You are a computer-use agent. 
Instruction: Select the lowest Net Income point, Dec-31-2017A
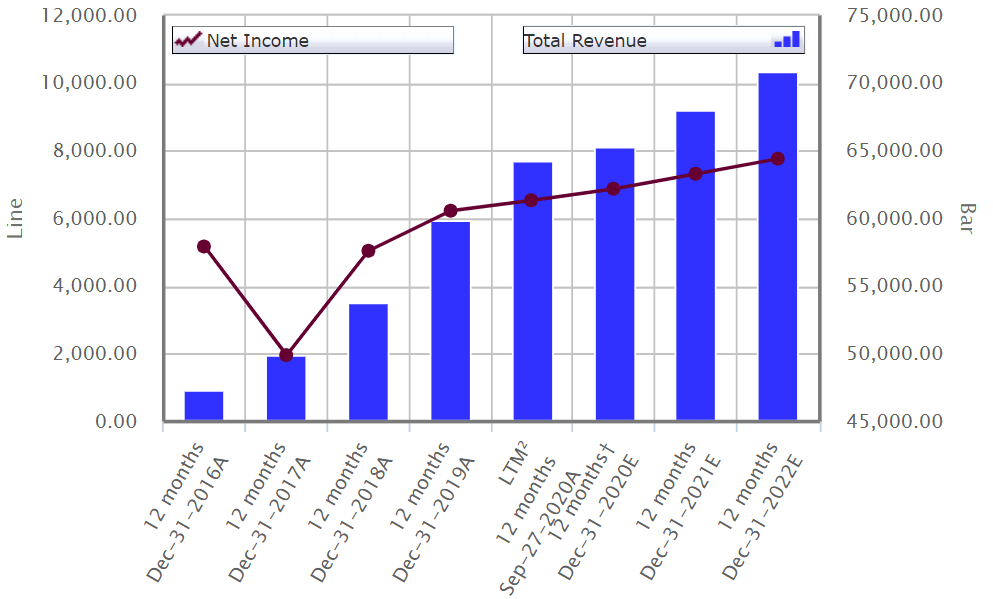[x=286, y=355]
